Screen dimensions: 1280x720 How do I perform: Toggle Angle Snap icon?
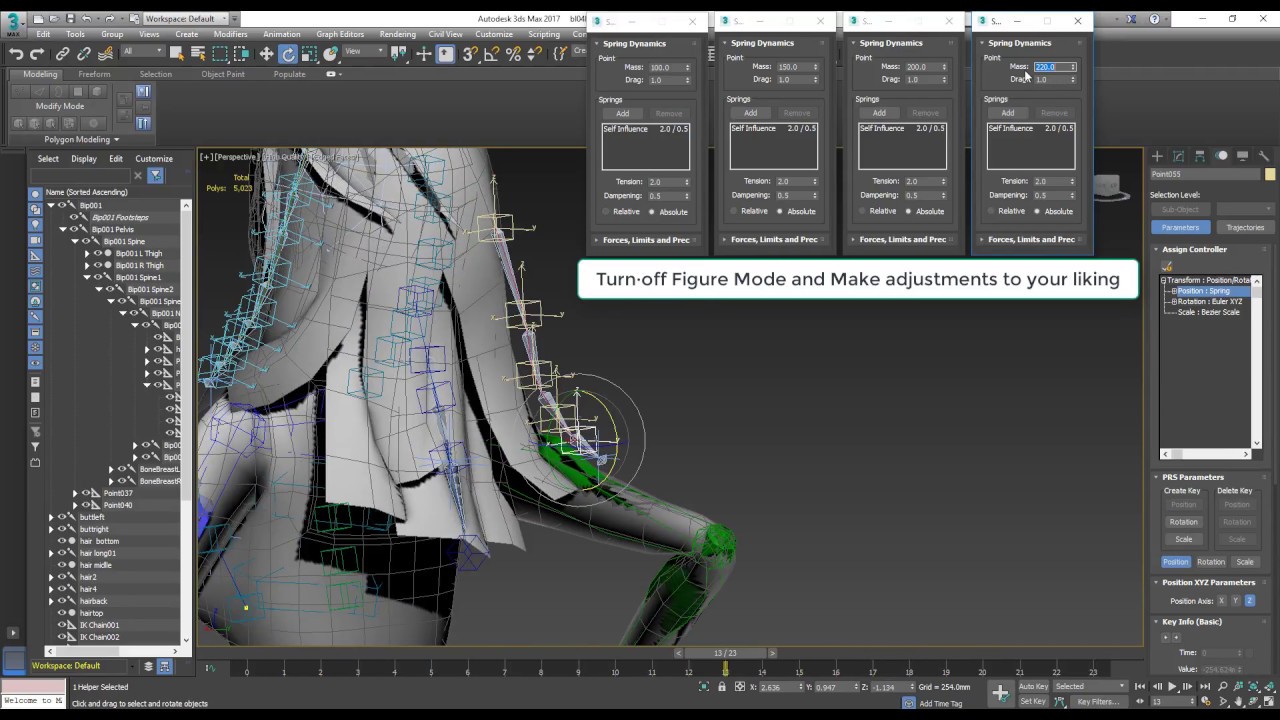pyautogui.click(x=492, y=54)
